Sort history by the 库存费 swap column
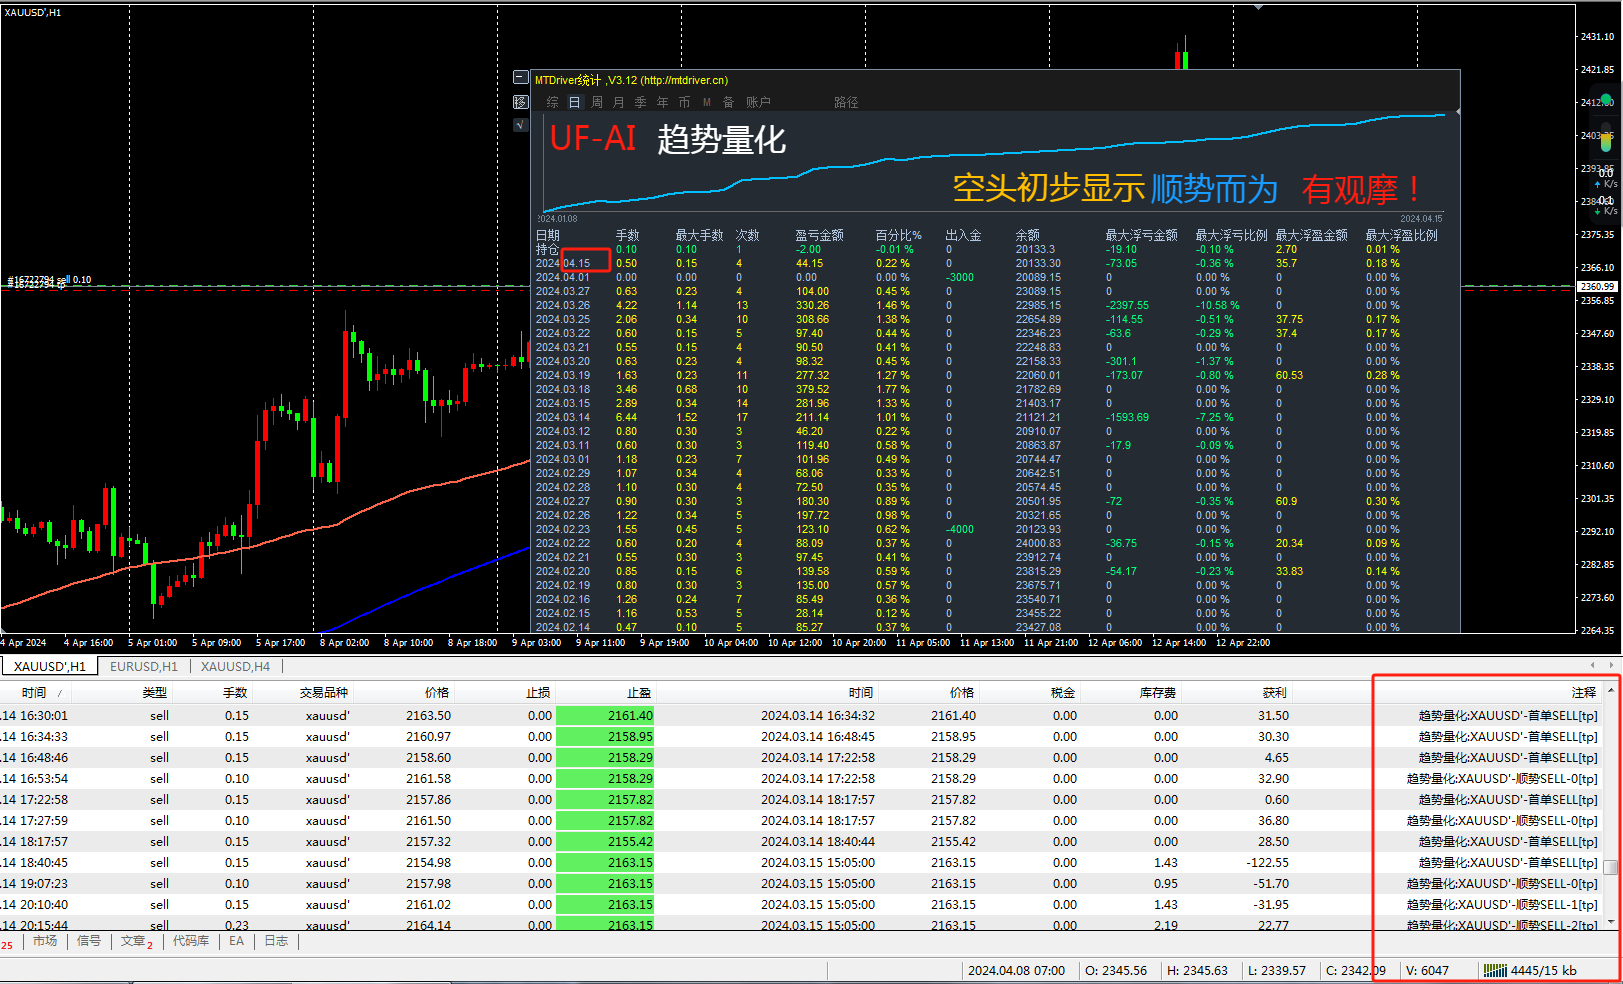 pyautogui.click(x=1158, y=692)
